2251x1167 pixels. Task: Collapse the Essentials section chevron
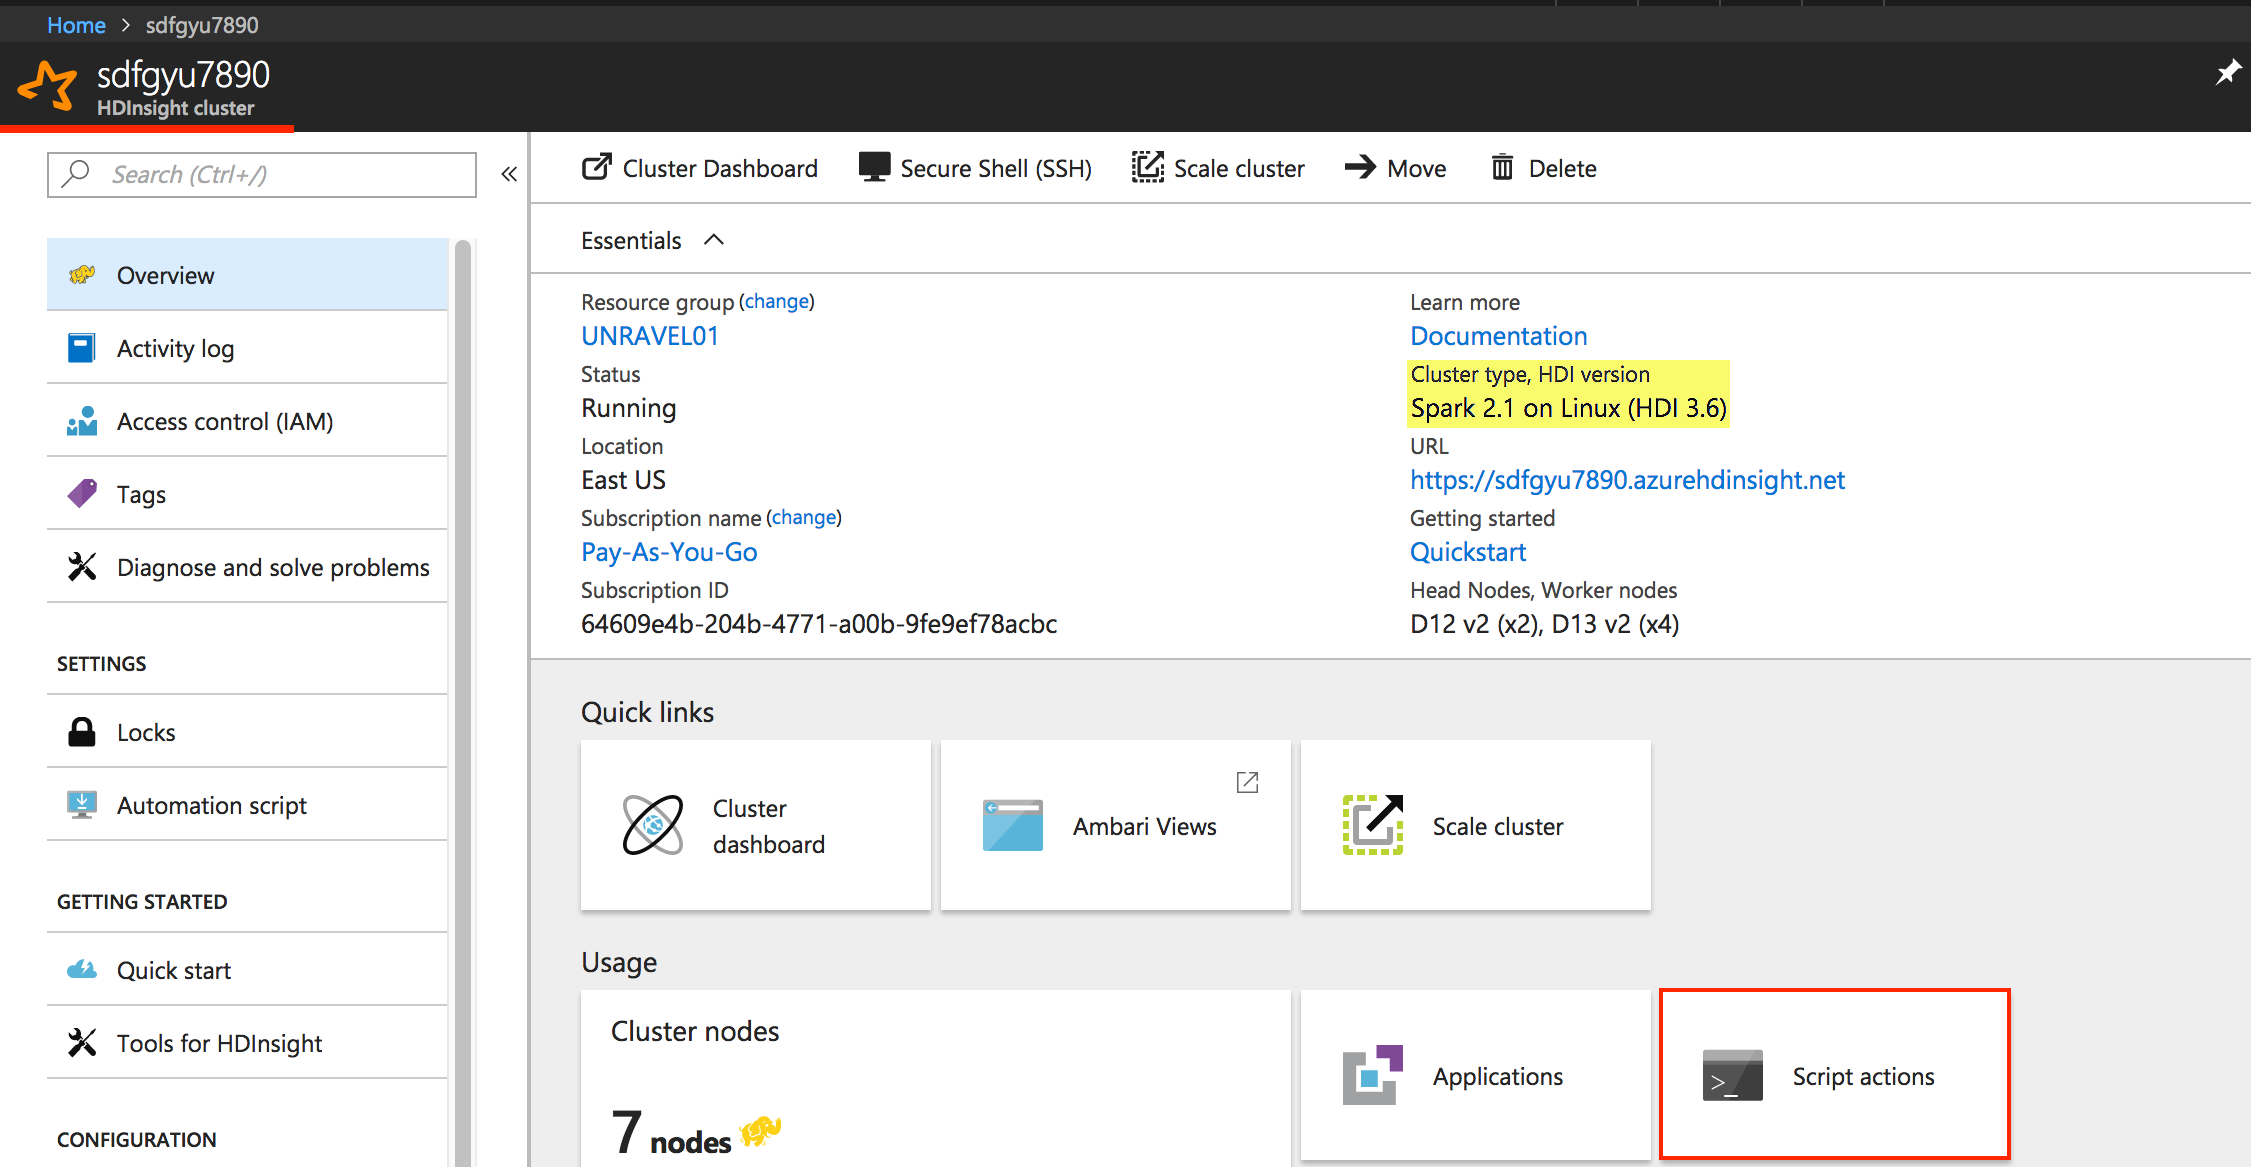pos(714,240)
